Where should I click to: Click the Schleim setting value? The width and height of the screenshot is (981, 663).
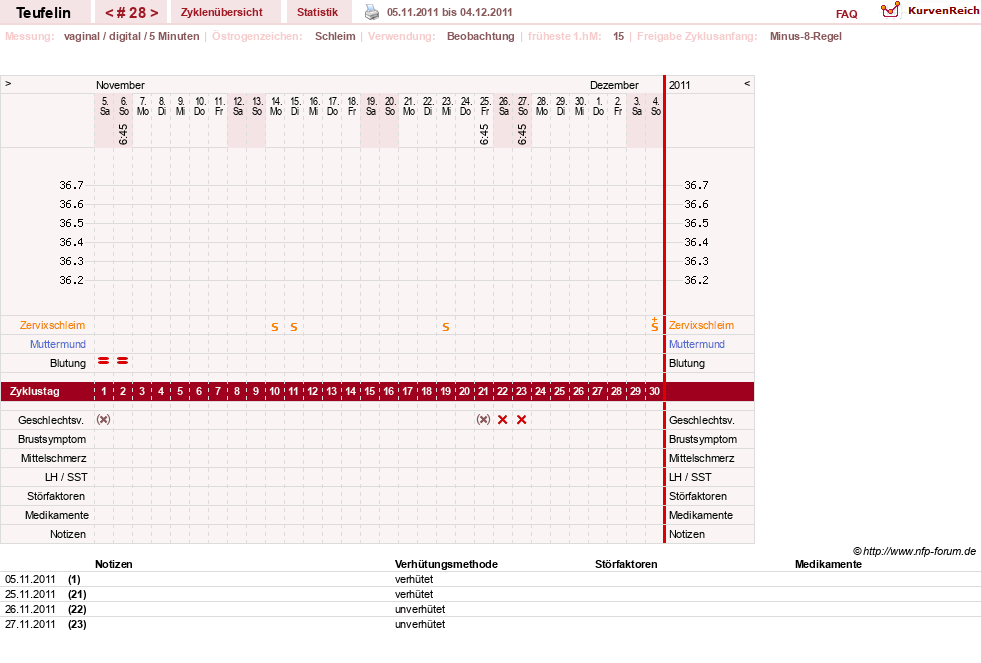point(335,36)
